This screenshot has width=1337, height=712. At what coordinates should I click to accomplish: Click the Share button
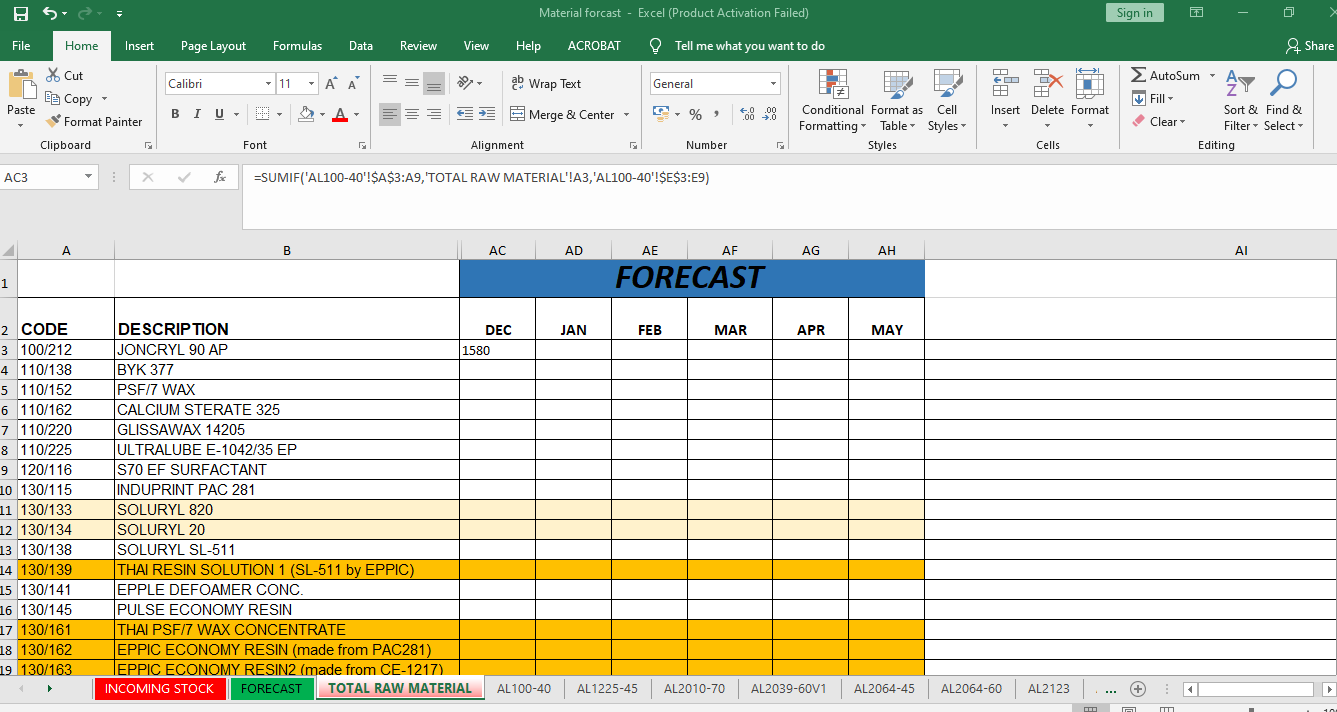point(1310,46)
